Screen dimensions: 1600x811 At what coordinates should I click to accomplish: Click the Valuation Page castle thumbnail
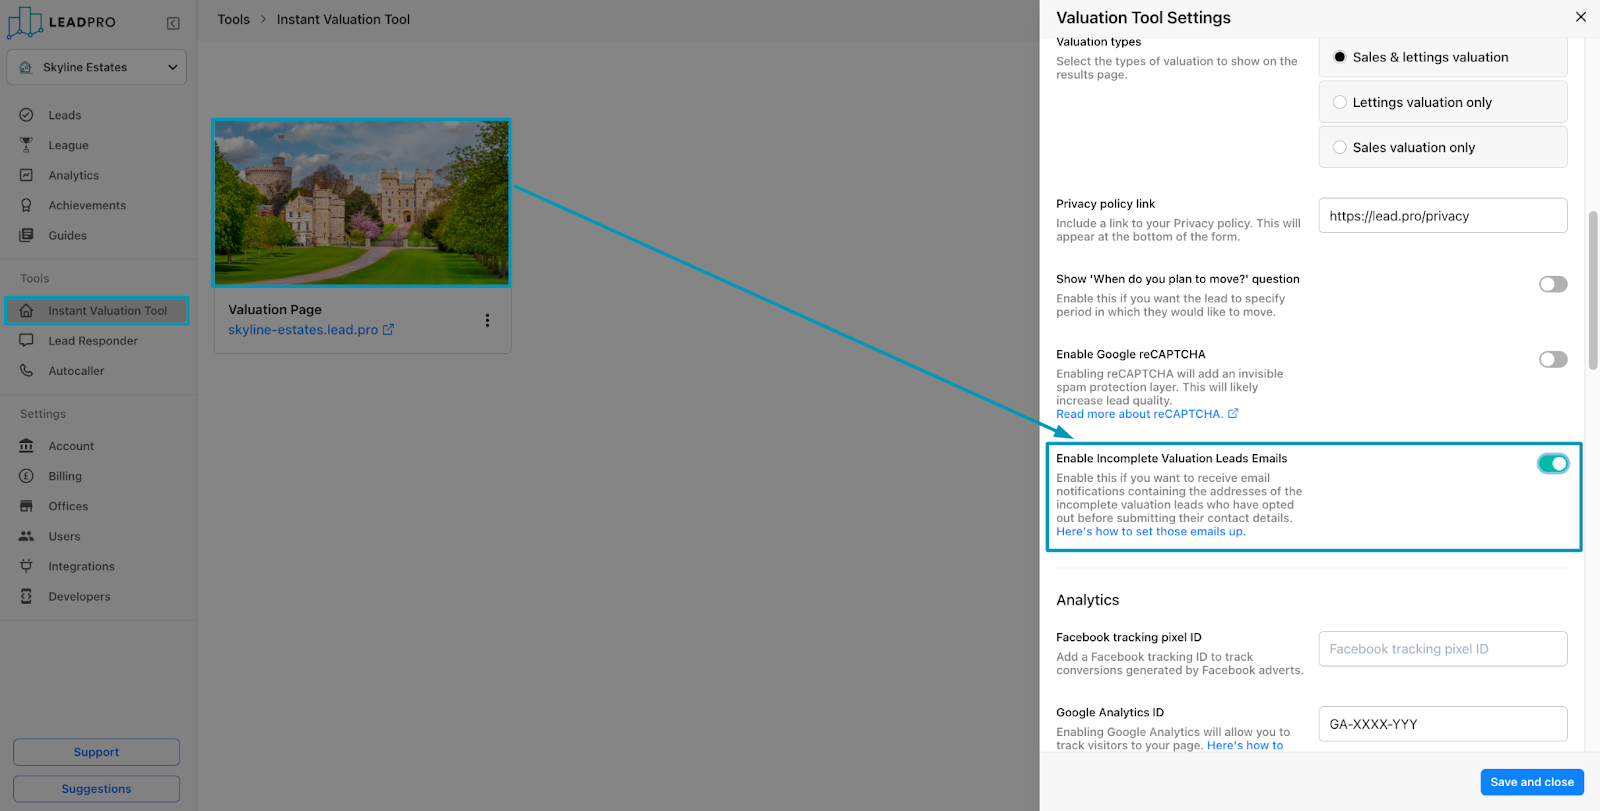click(362, 203)
